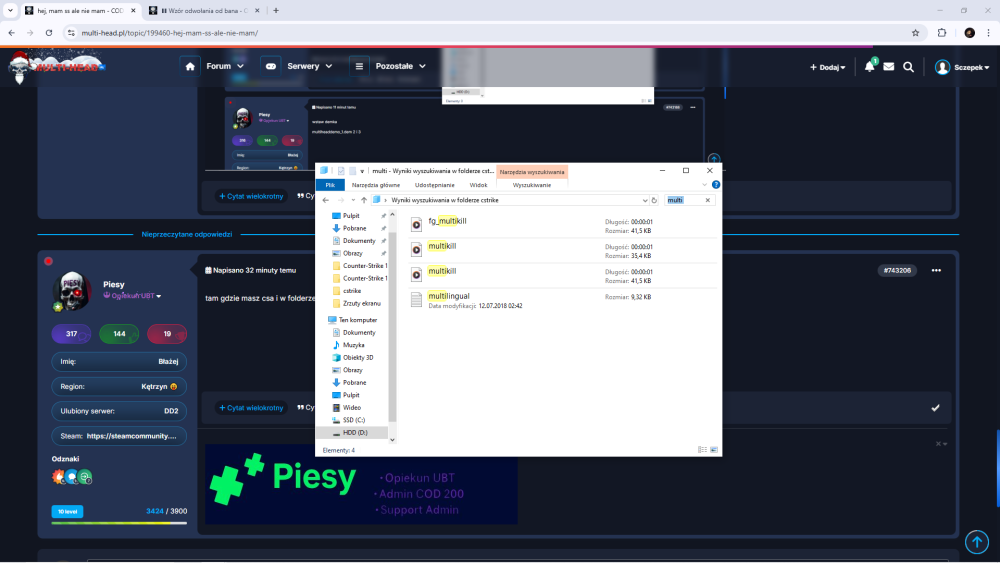Click the Cytat wielokrotny button
1000x563 pixels.
pyautogui.click(x=250, y=408)
